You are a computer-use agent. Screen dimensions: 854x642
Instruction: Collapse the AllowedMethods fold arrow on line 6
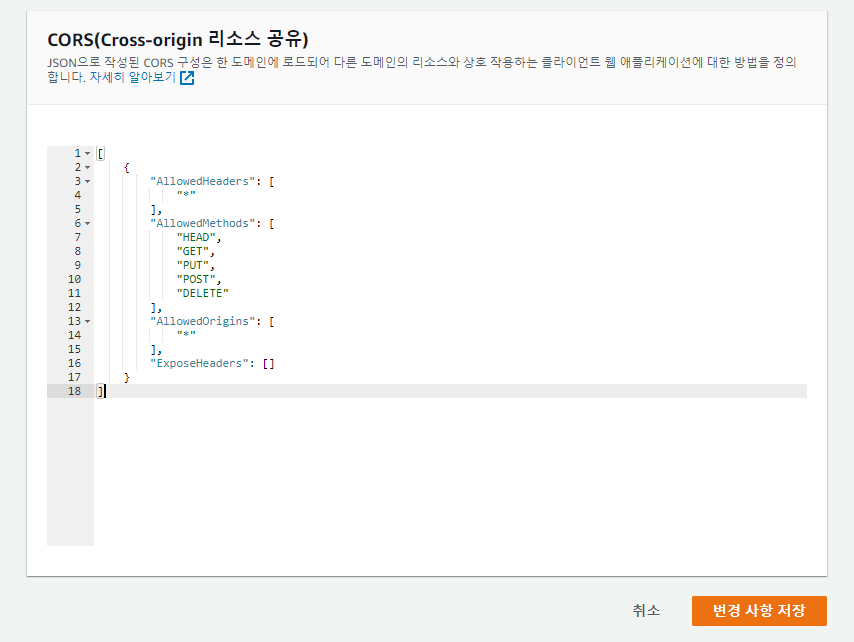coord(87,224)
